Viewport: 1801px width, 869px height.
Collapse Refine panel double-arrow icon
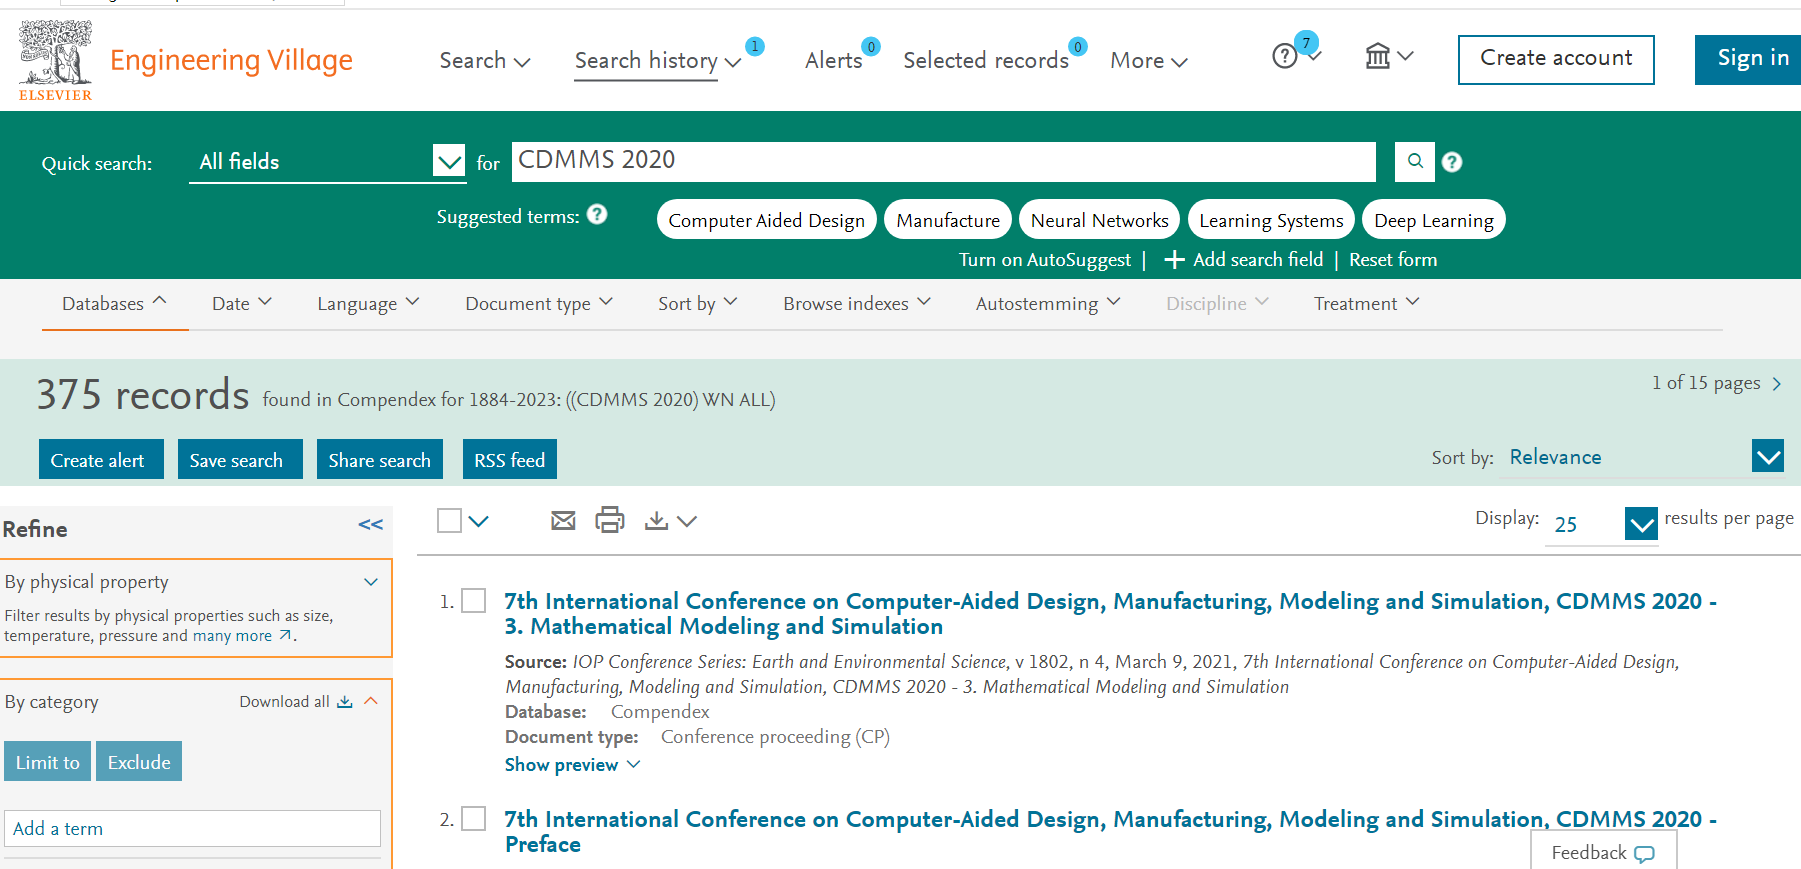pos(370,525)
